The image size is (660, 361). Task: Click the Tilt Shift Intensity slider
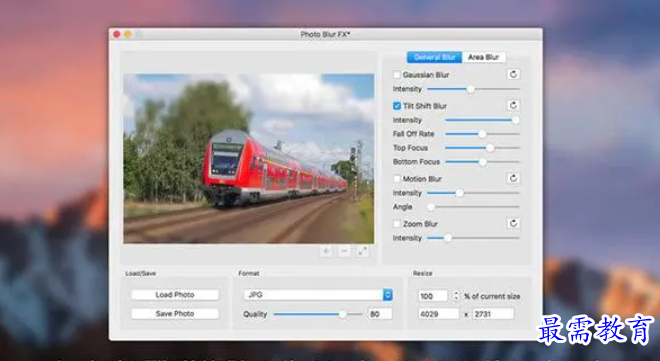click(482, 120)
